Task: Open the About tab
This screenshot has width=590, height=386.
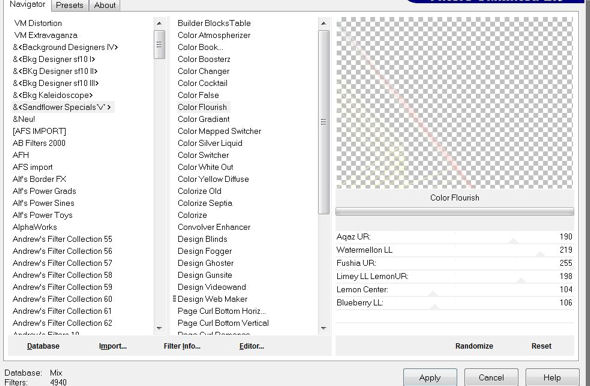Action: pyautogui.click(x=105, y=5)
